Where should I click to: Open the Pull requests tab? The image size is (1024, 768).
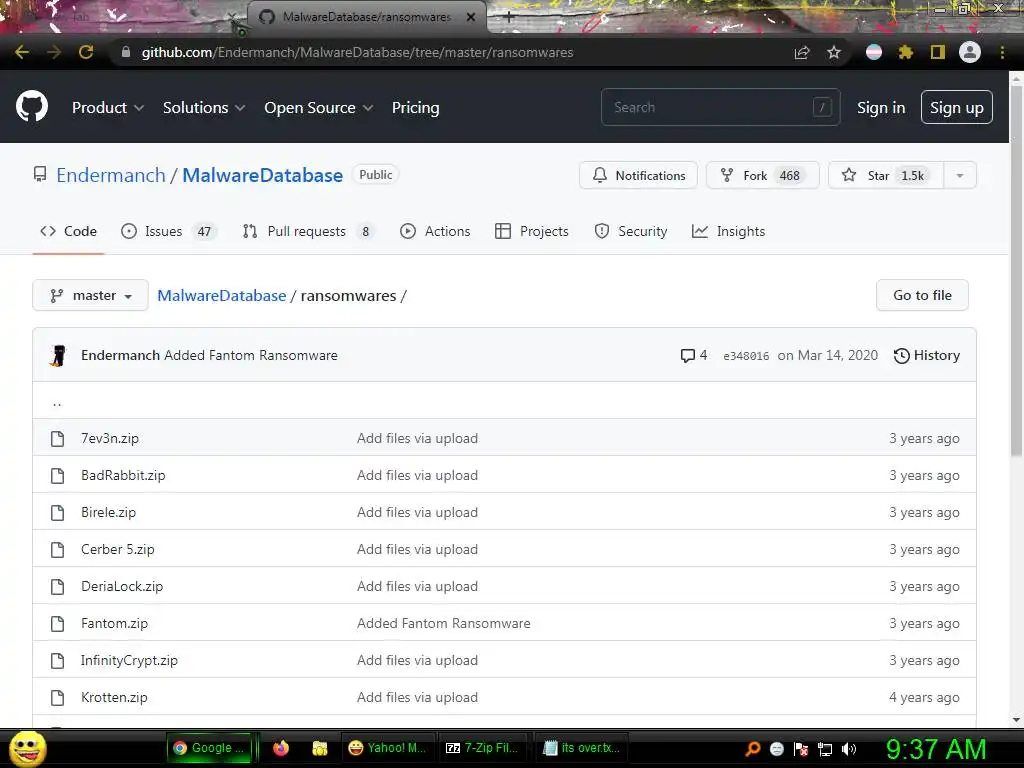point(308,231)
